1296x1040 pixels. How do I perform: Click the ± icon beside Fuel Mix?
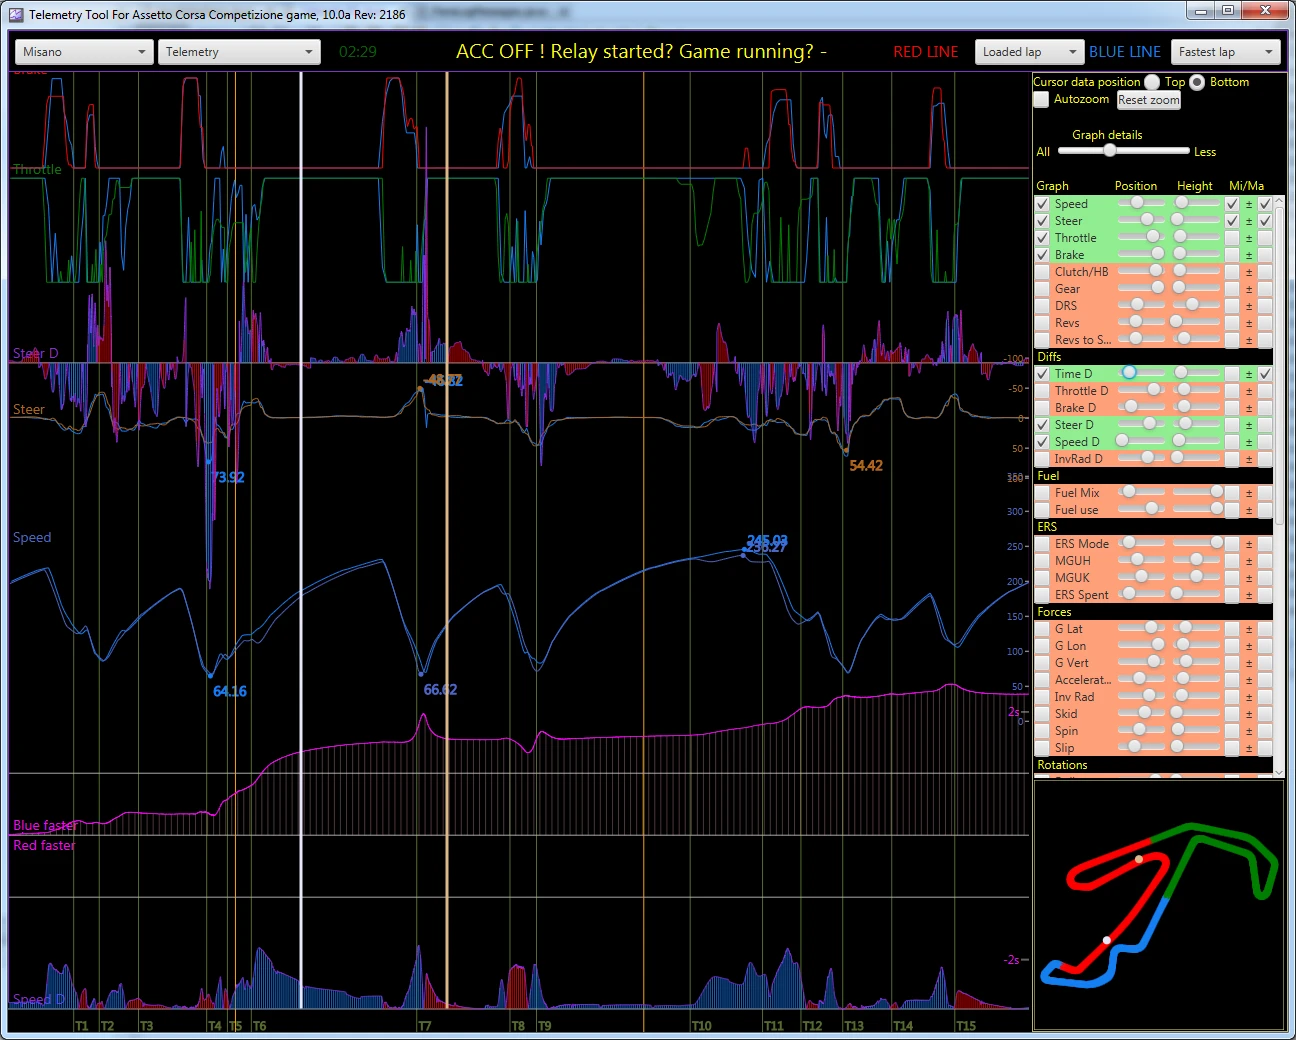(x=1248, y=492)
